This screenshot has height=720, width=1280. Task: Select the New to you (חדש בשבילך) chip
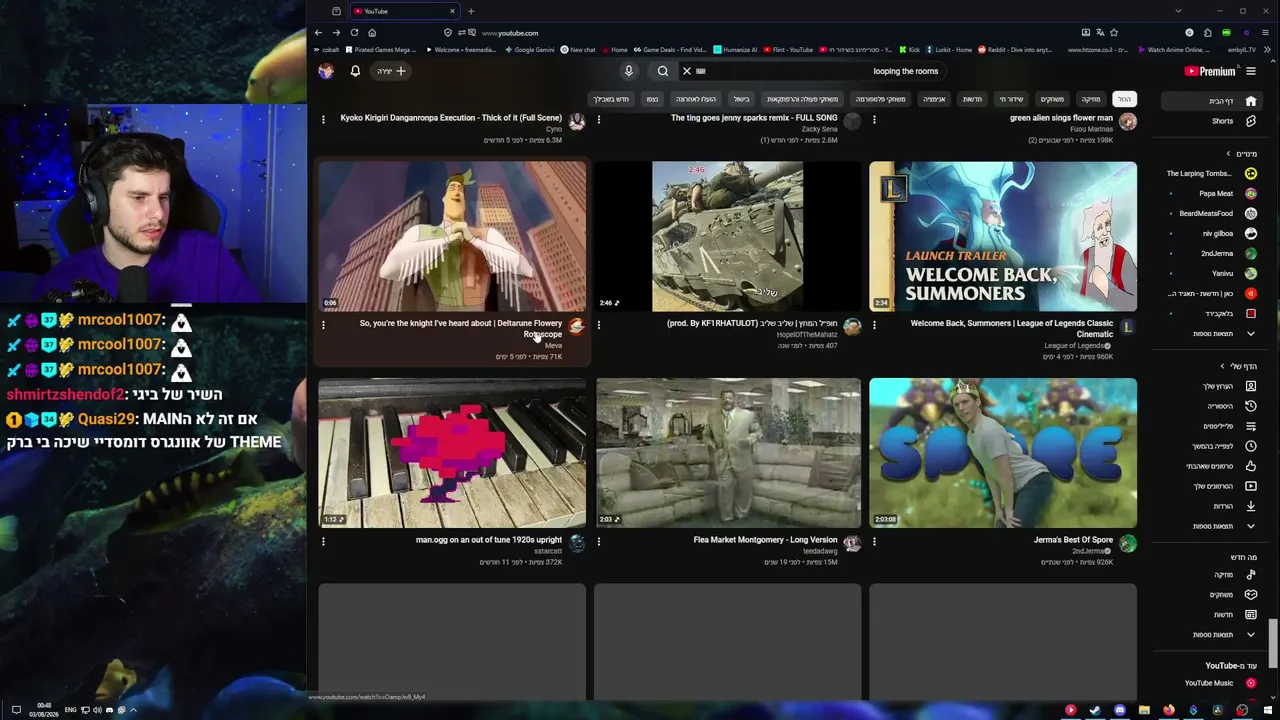611,99
